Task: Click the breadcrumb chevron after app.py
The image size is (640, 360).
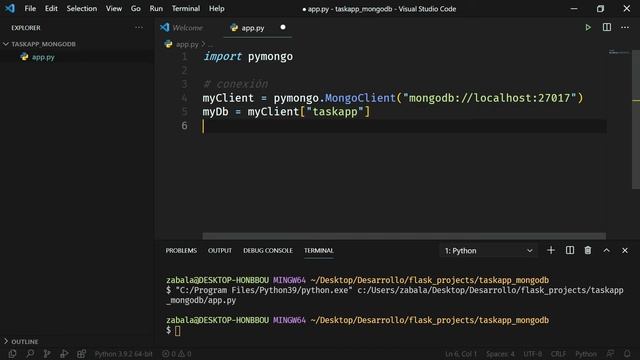Action: point(203,44)
